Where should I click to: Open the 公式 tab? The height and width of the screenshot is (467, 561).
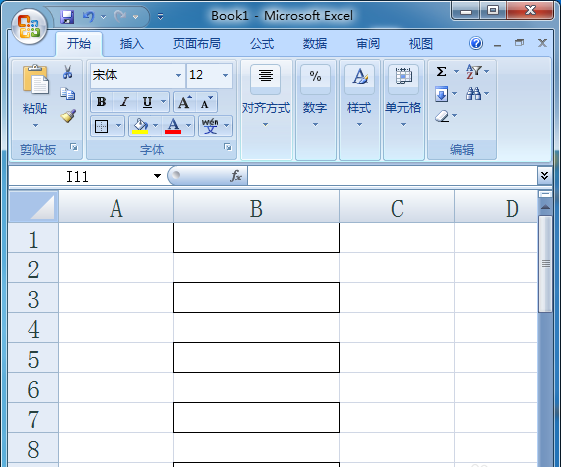tap(262, 44)
